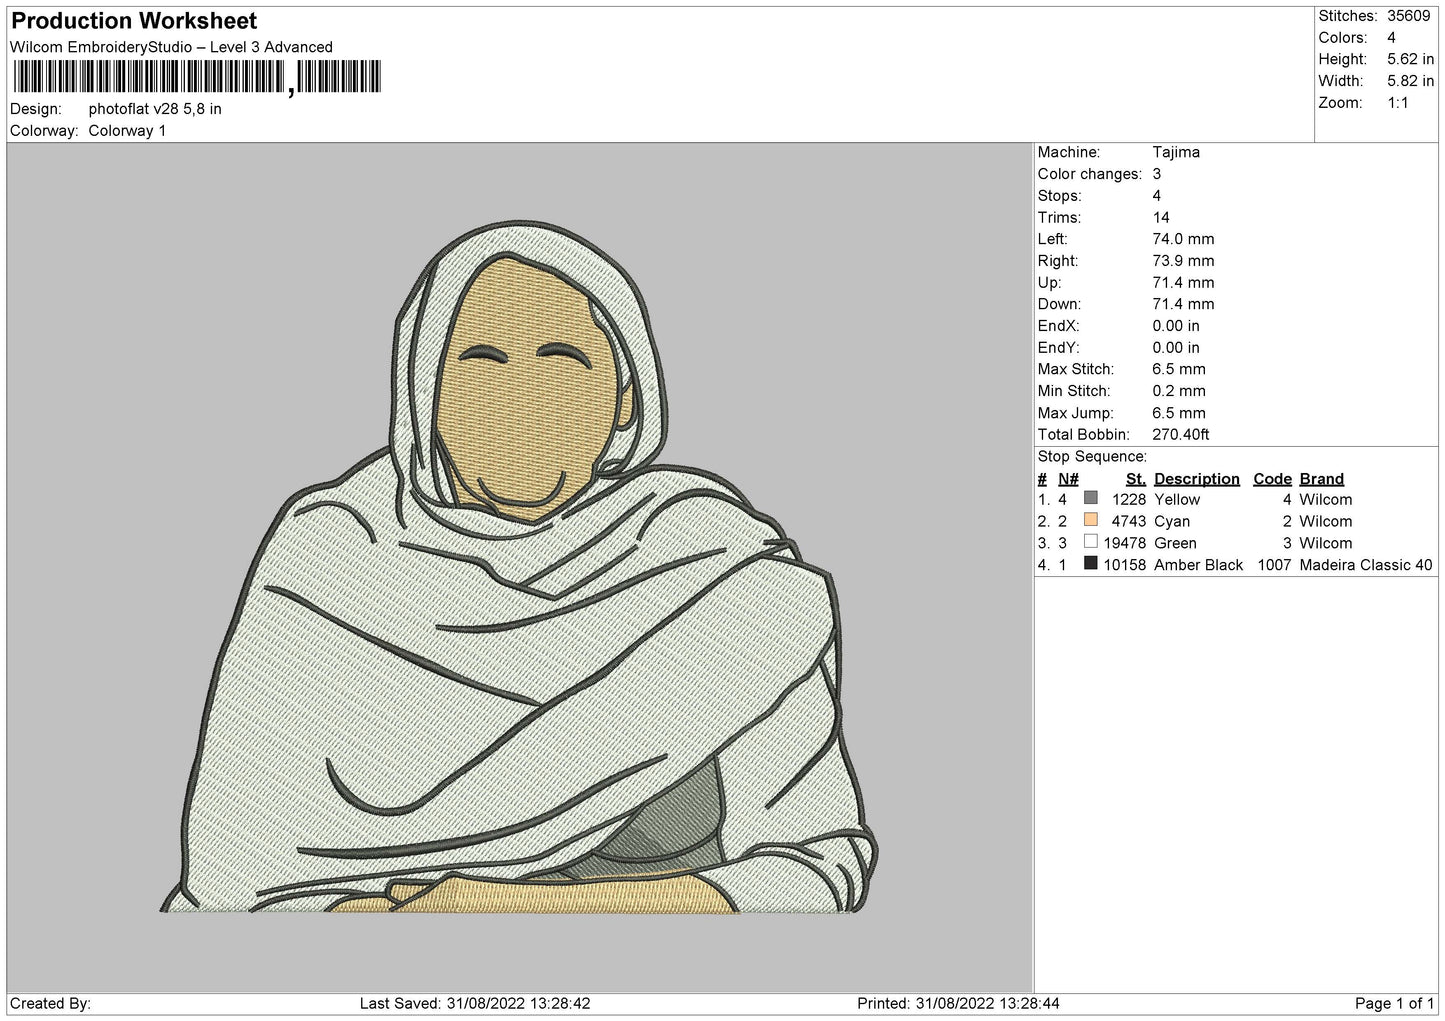Click the Trims value 14
The height and width of the screenshot is (1021, 1445).
tap(1160, 217)
